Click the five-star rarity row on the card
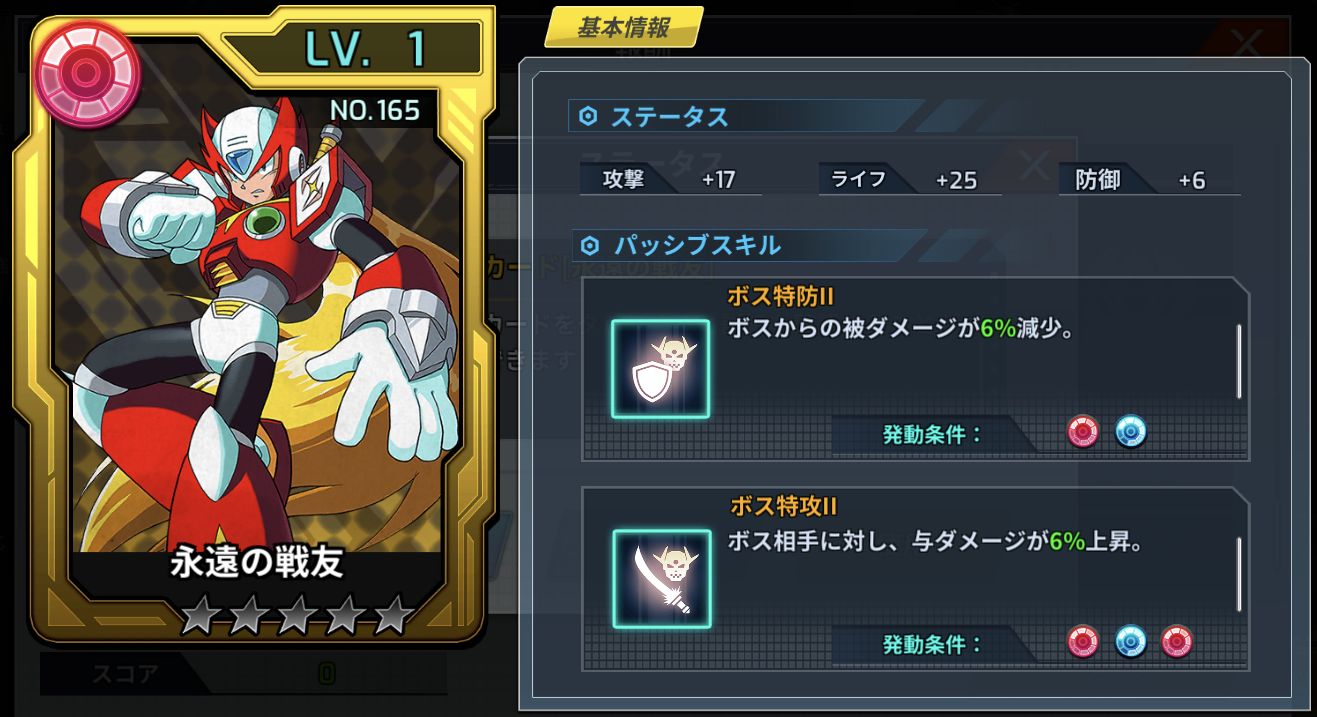This screenshot has height=717, width=1317. click(296, 615)
